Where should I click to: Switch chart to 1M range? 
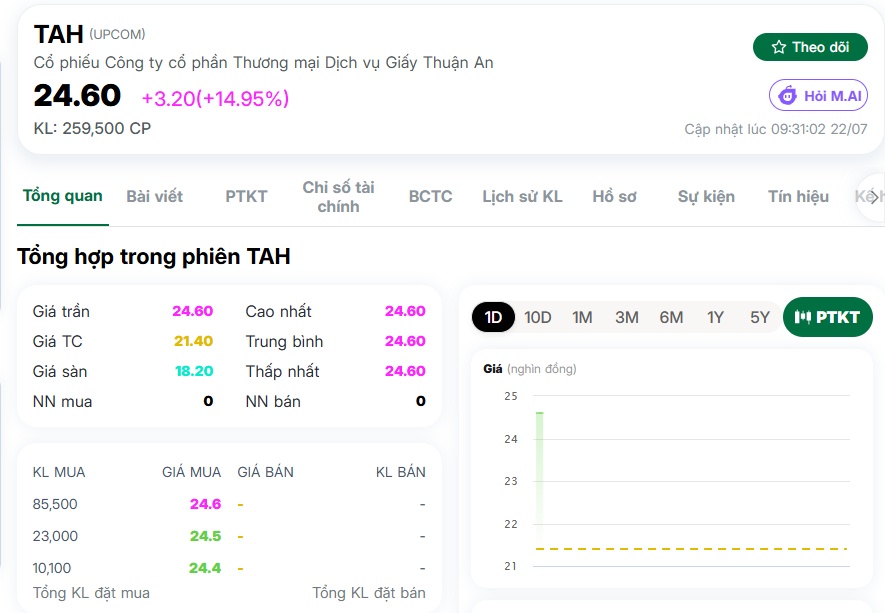[582, 317]
